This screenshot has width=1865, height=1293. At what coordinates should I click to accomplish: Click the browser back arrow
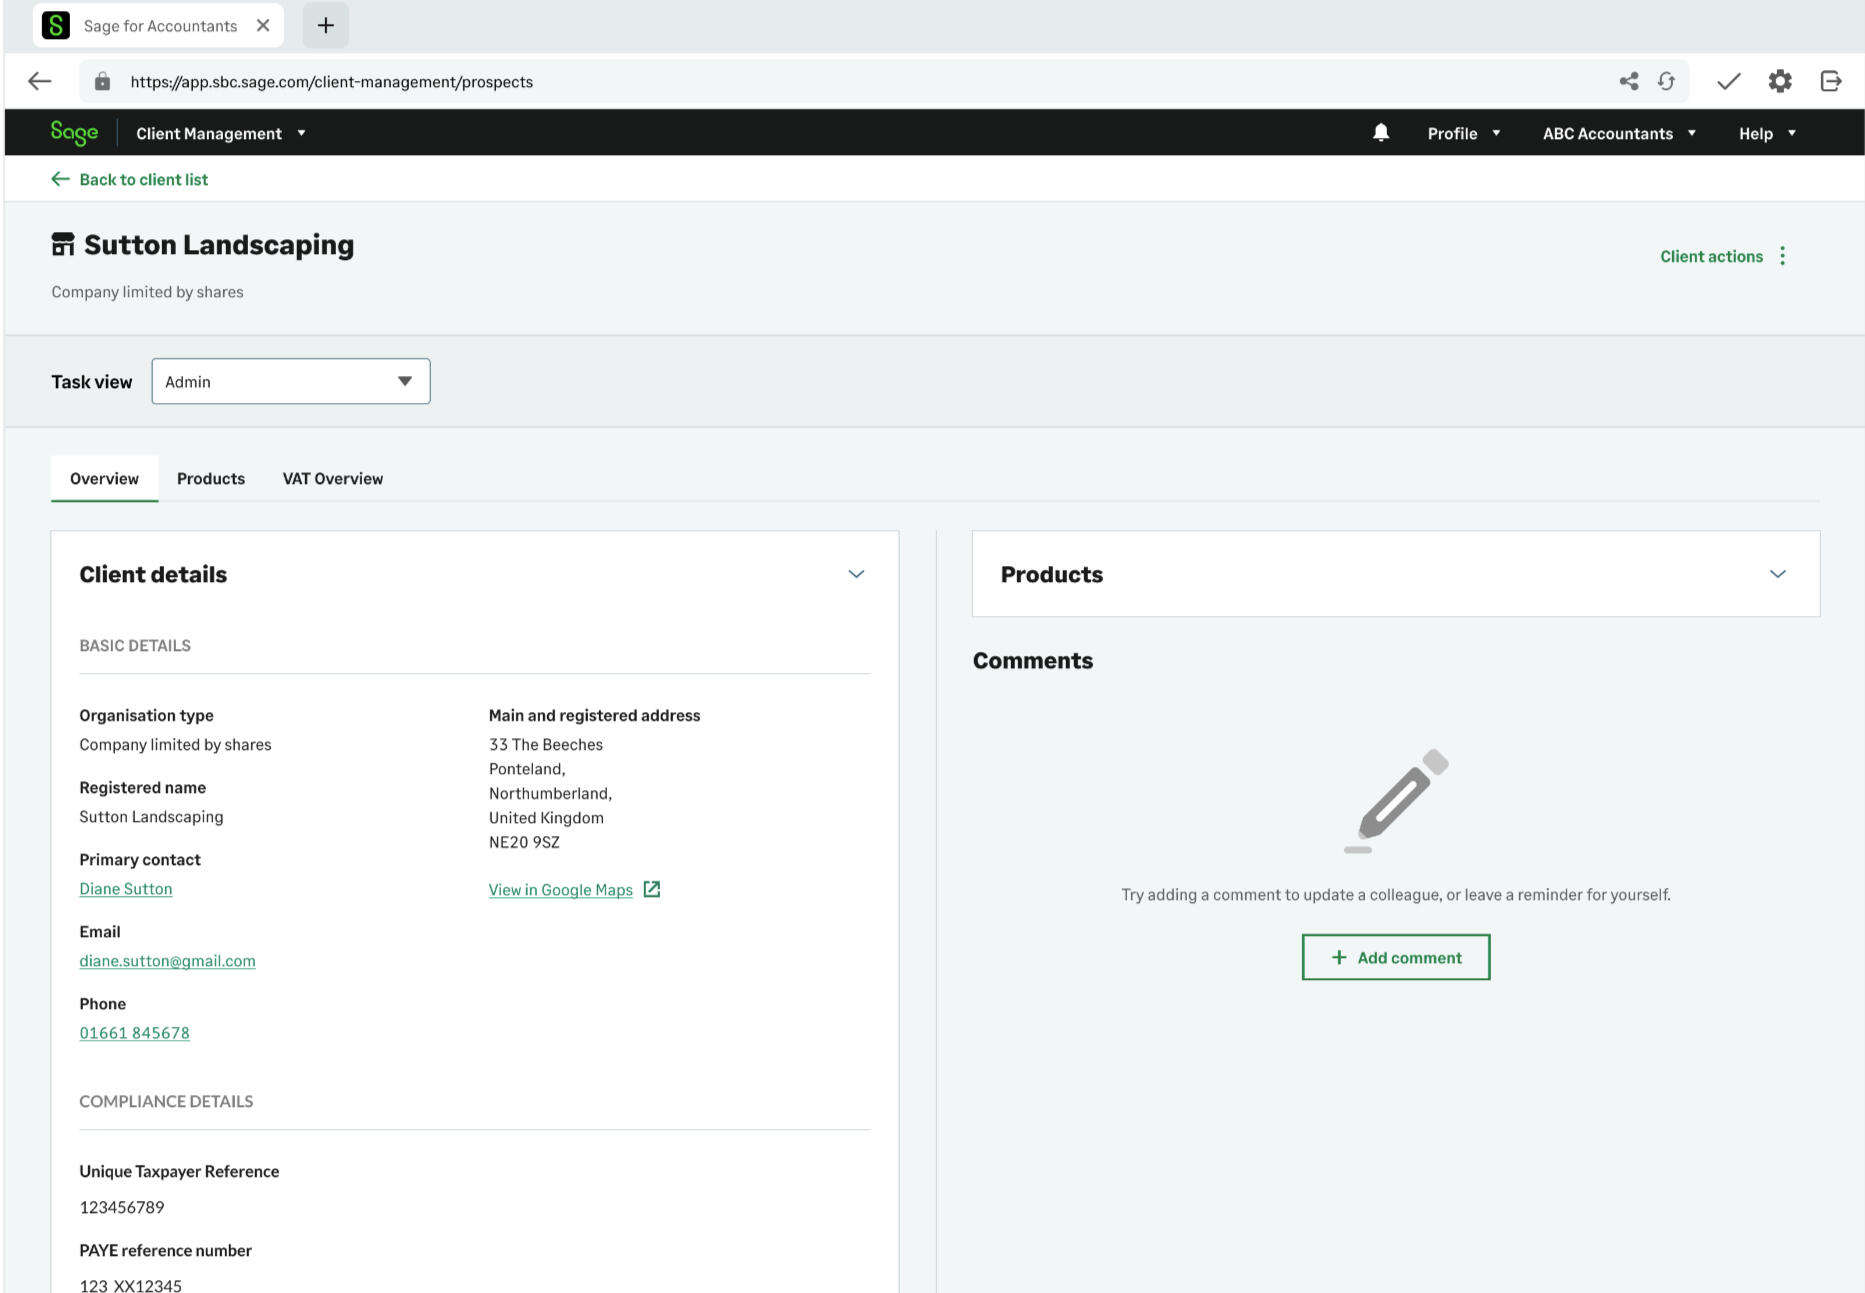(40, 82)
